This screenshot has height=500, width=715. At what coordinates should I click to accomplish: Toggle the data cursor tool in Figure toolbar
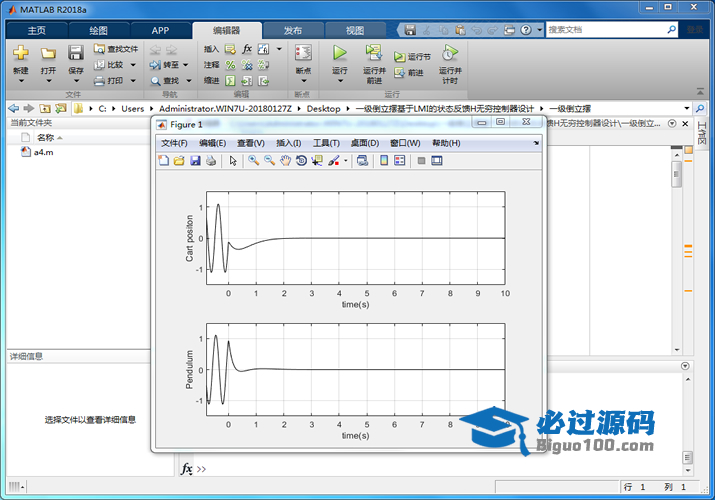tap(317, 160)
